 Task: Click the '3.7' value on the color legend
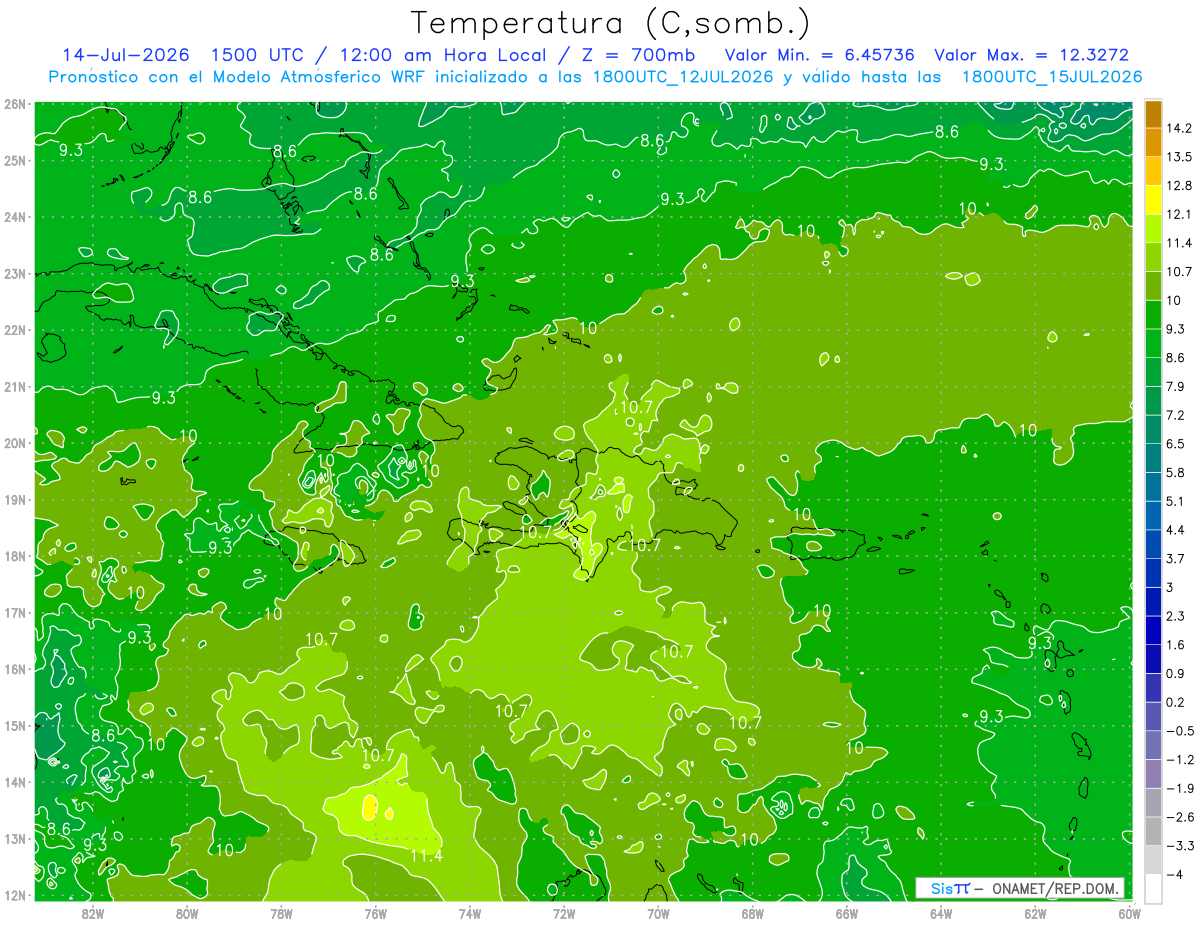1176,558
